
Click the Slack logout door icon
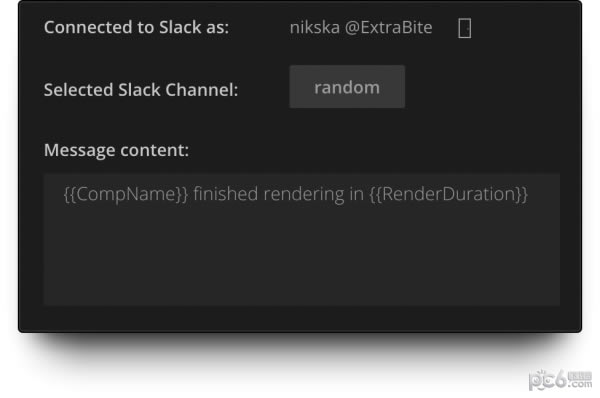point(465,28)
